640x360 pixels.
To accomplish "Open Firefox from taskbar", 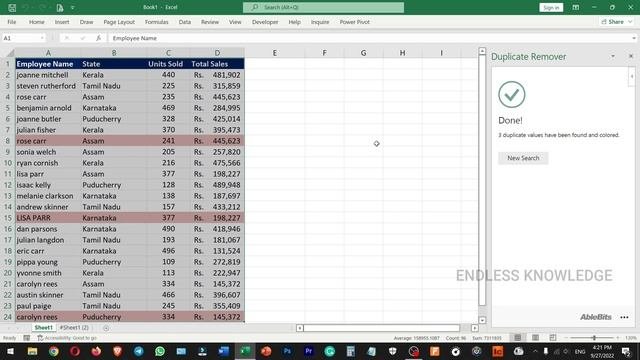I will coord(96,351).
